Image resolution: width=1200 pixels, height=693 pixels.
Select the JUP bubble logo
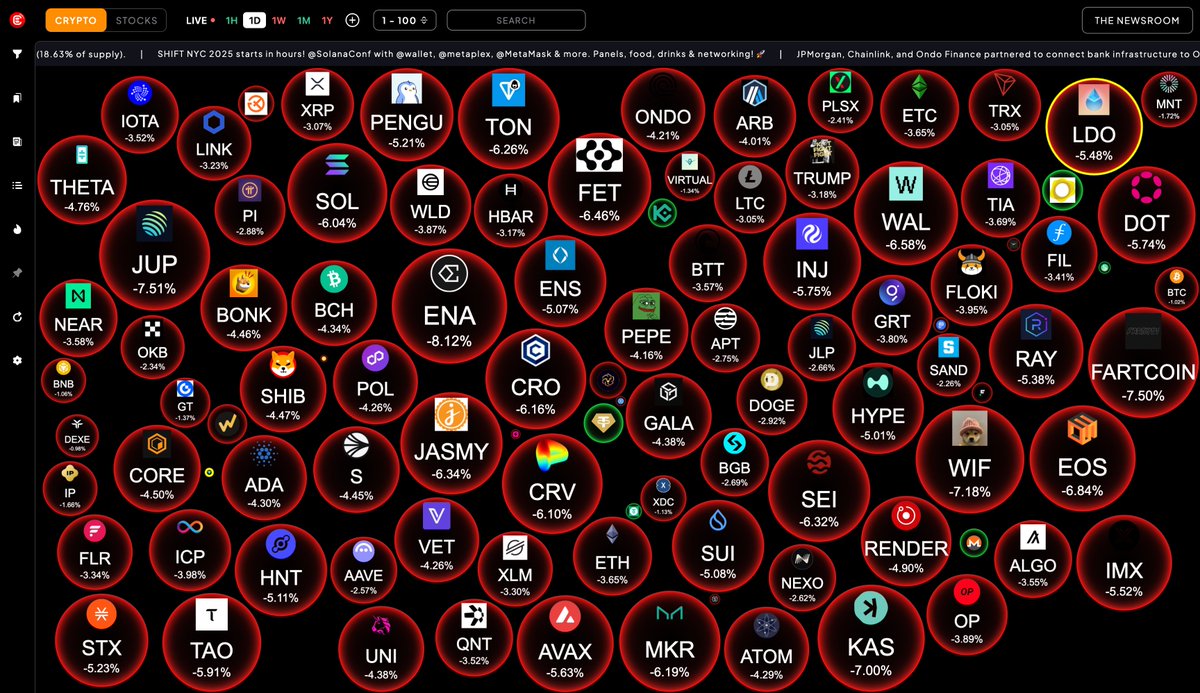pos(154,226)
